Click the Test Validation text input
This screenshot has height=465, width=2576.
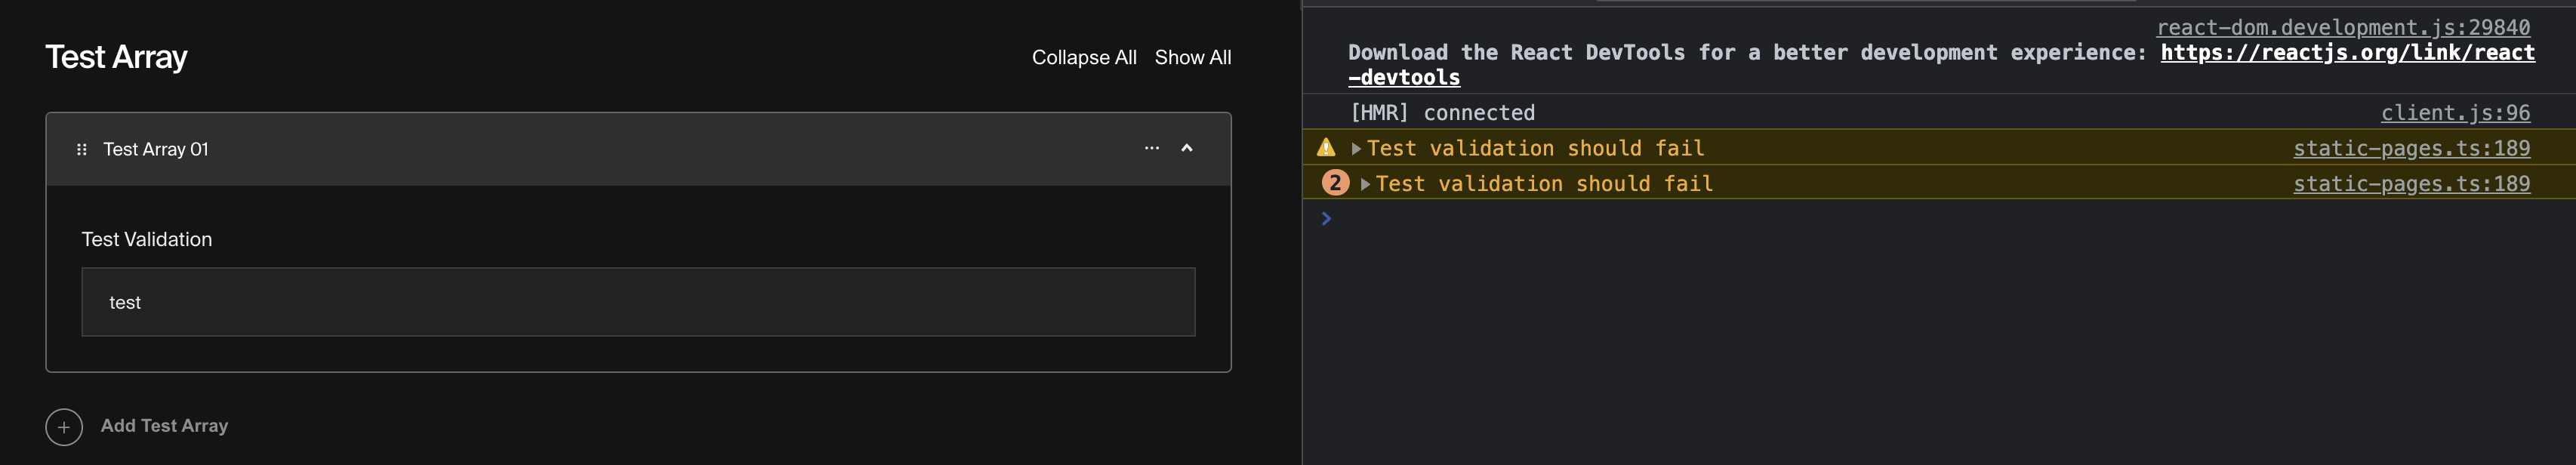click(637, 302)
